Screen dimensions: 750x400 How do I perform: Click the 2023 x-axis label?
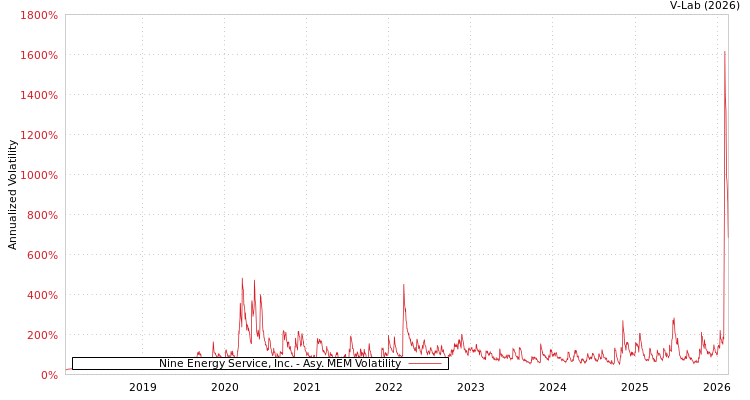[471, 388]
